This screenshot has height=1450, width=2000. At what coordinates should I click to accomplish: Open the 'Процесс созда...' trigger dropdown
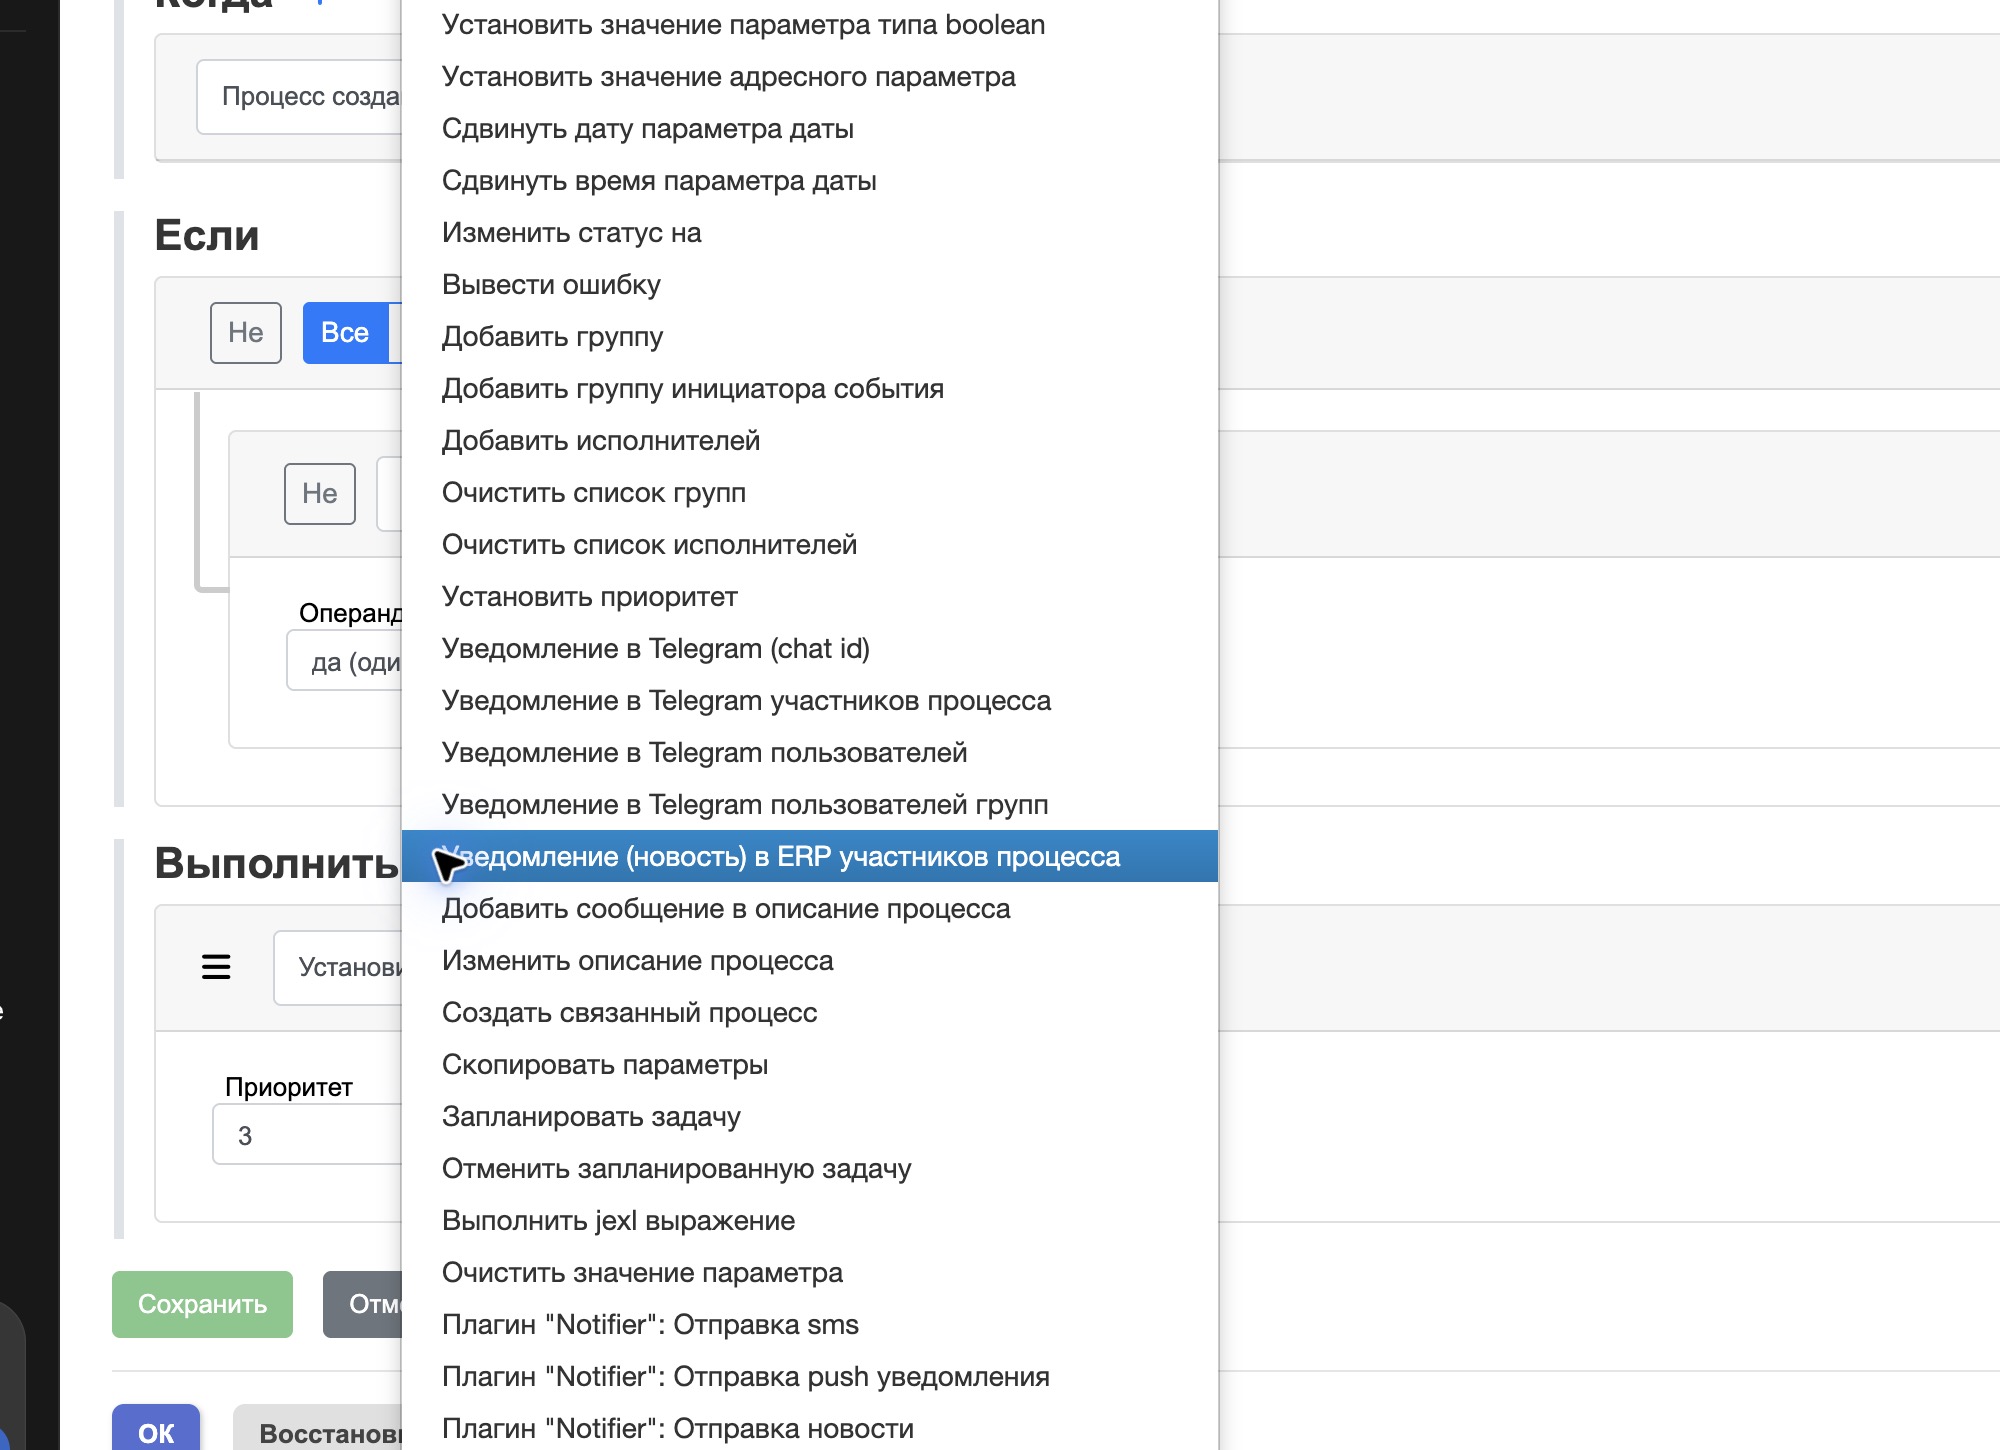coord(299,97)
